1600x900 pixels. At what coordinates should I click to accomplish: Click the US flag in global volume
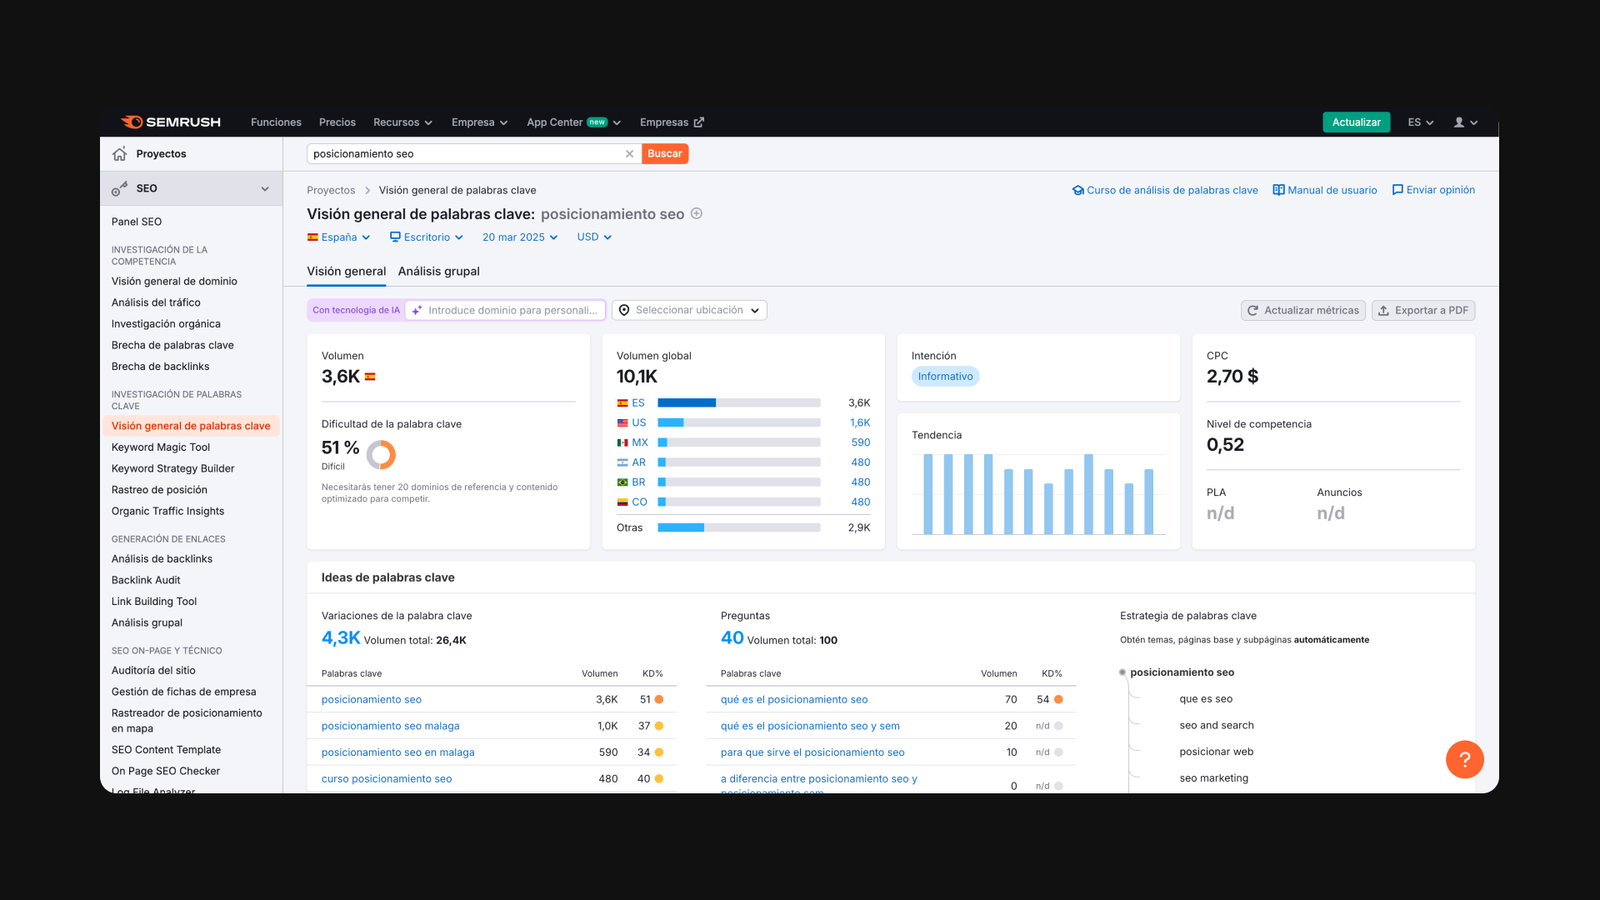tap(622, 423)
